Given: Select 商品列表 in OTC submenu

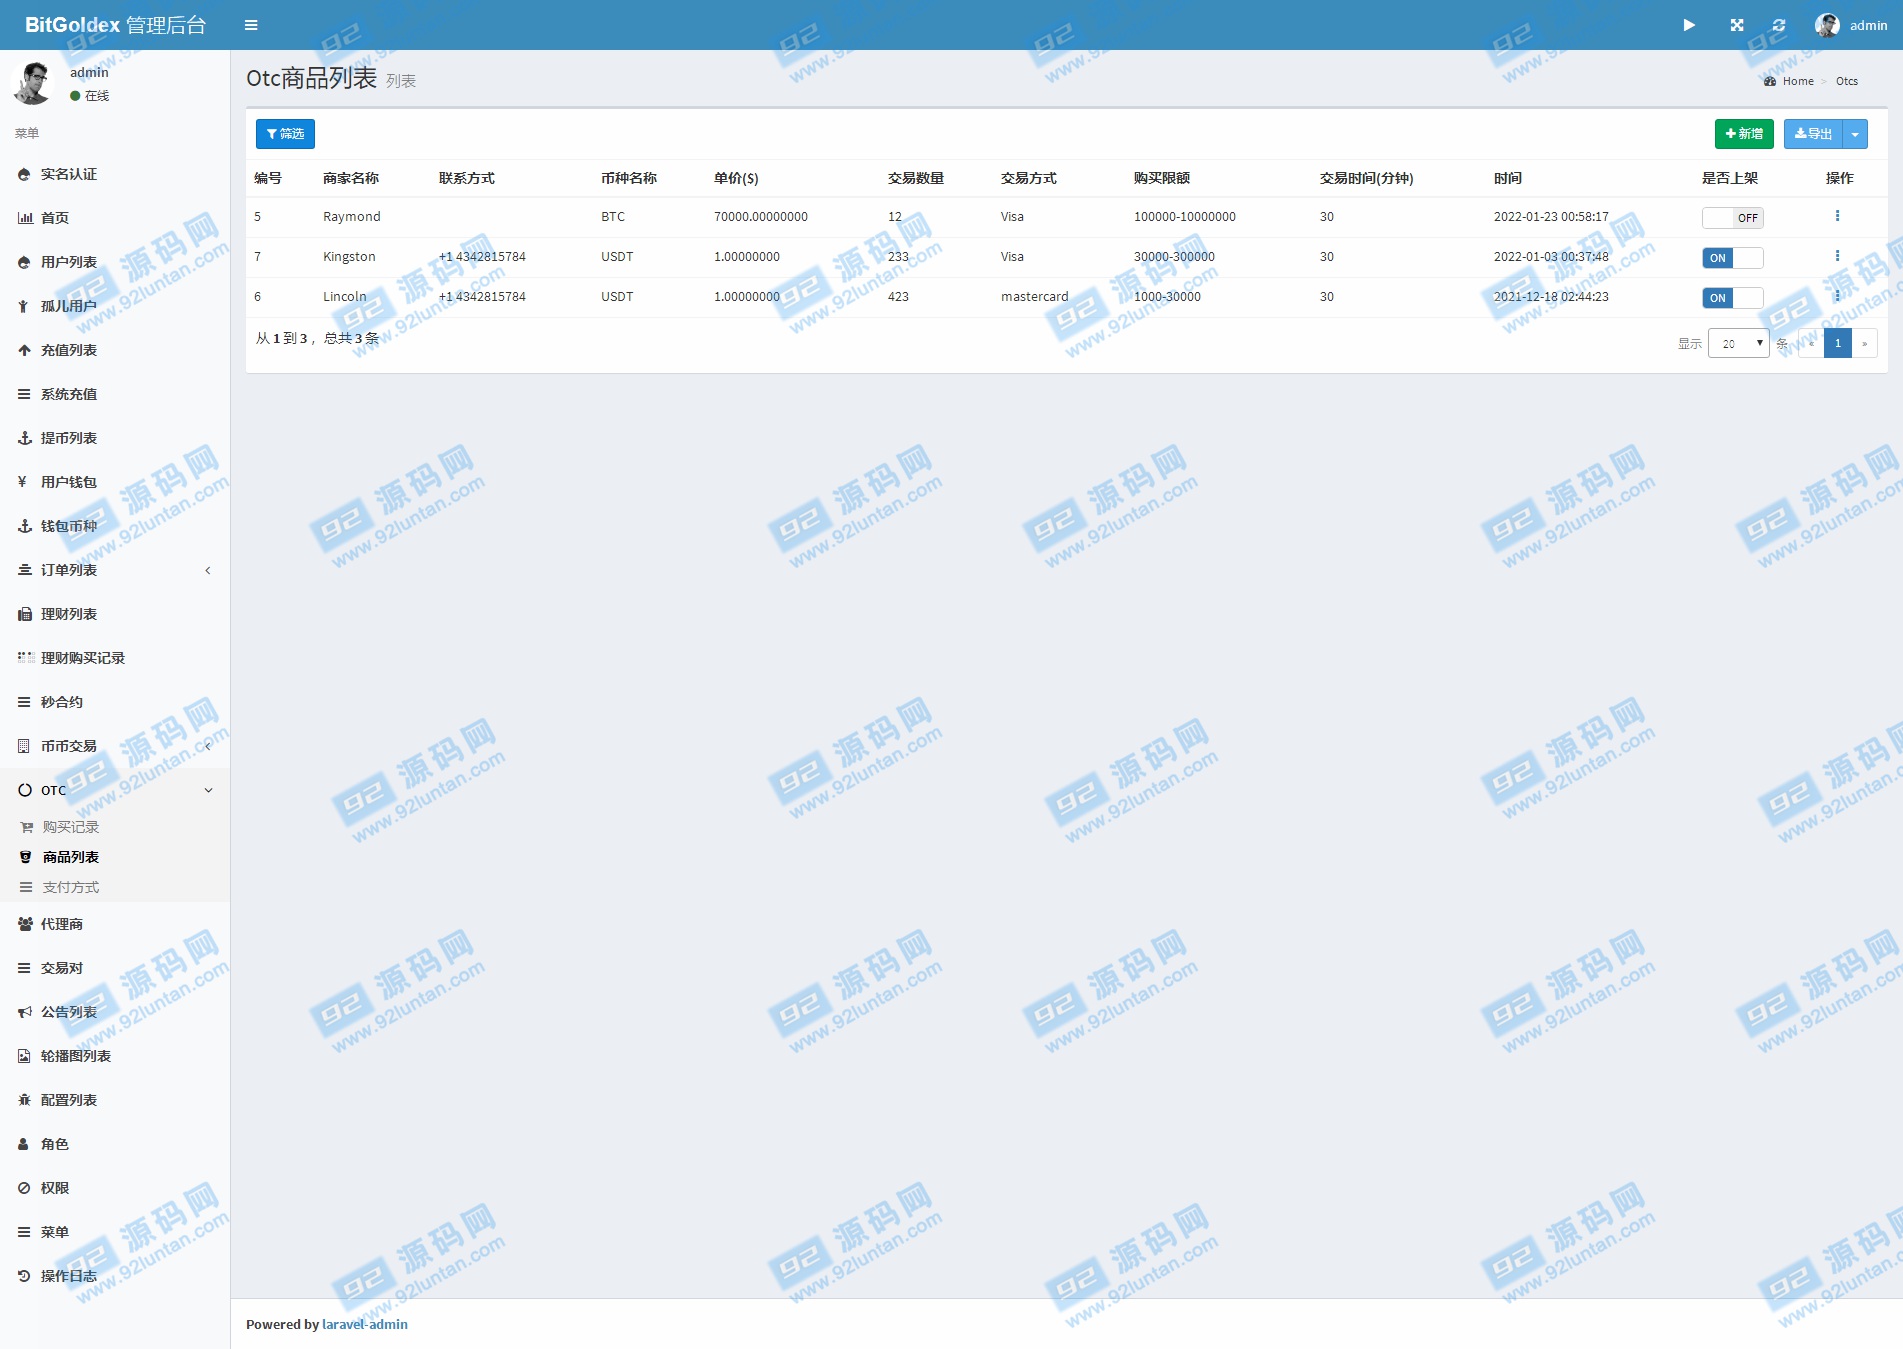Looking at the screenshot, I should click(71, 857).
